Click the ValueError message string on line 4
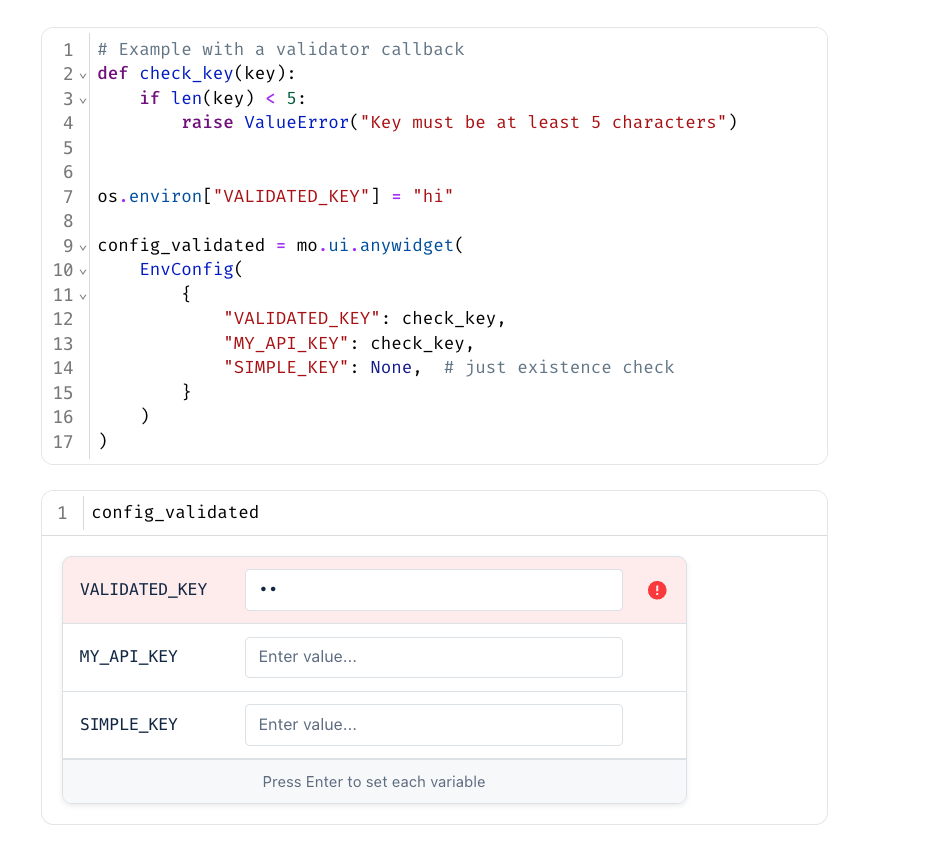Screen dimensions: 928x849 click(548, 123)
